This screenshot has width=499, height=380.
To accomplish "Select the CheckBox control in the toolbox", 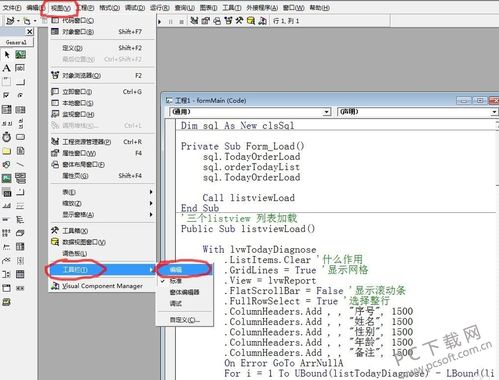I will 7,96.
